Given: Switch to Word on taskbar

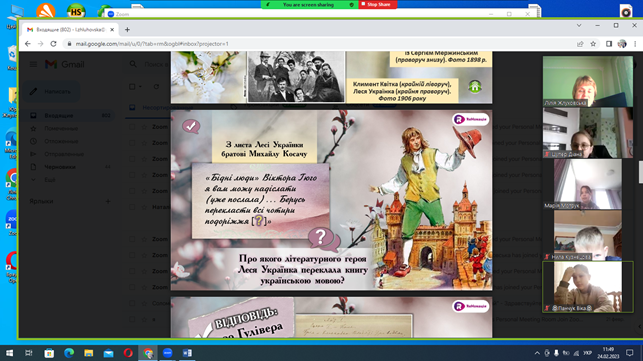Looking at the screenshot, I should pos(187,353).
